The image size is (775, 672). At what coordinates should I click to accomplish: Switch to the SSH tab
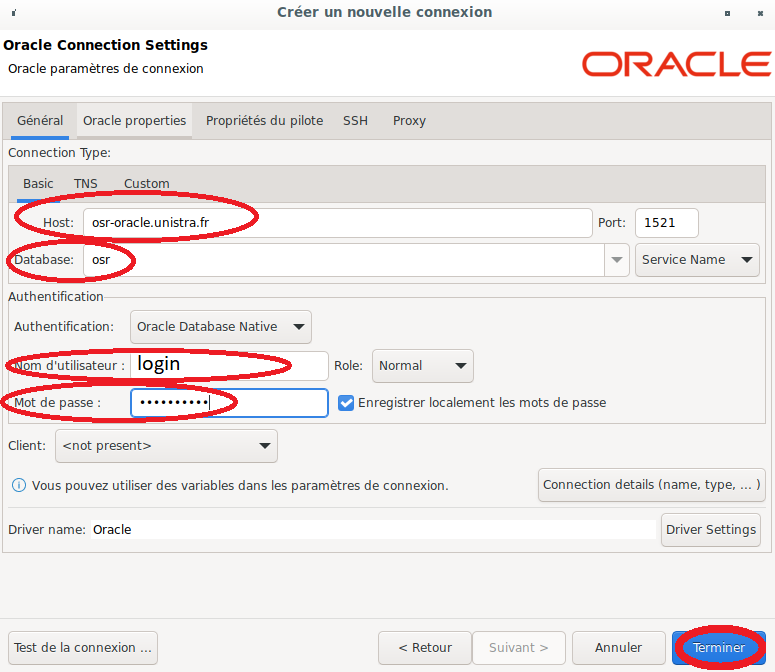point(355,121)
